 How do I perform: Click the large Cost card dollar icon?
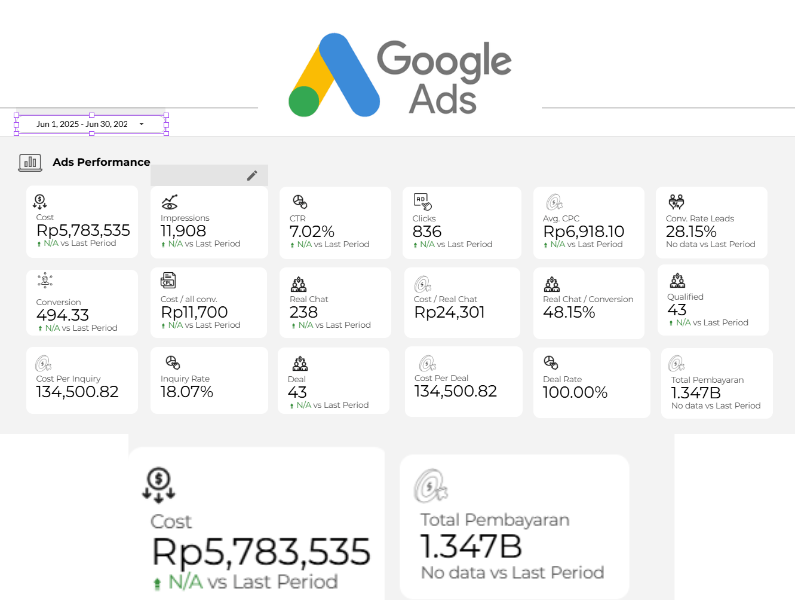tap(159, 485)
